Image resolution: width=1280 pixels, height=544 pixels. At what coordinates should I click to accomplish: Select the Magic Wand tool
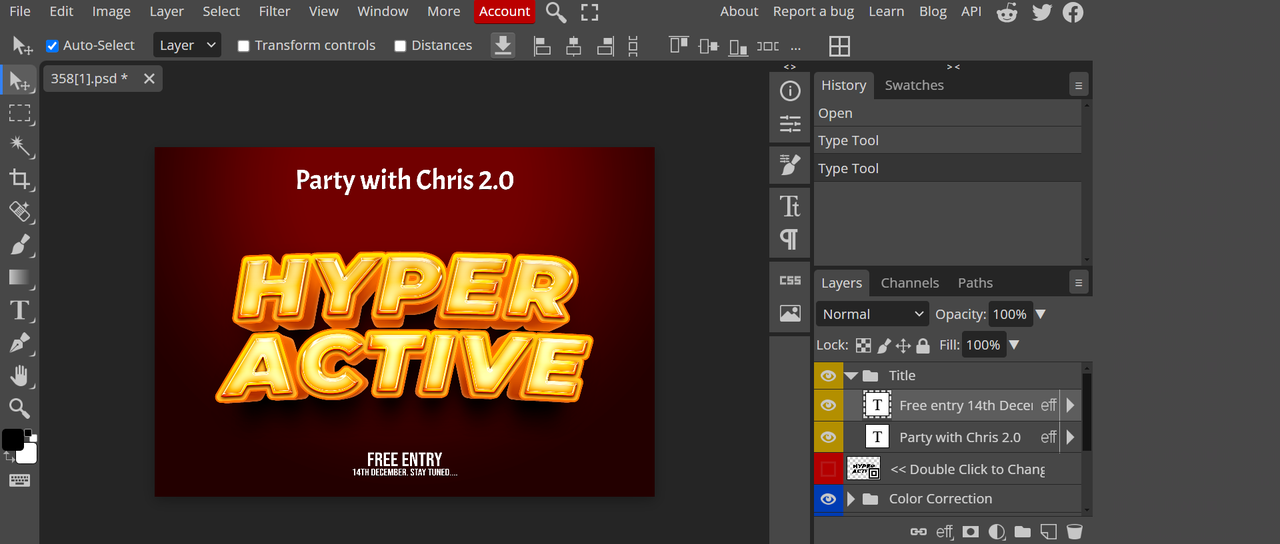(x=19, y=146)
